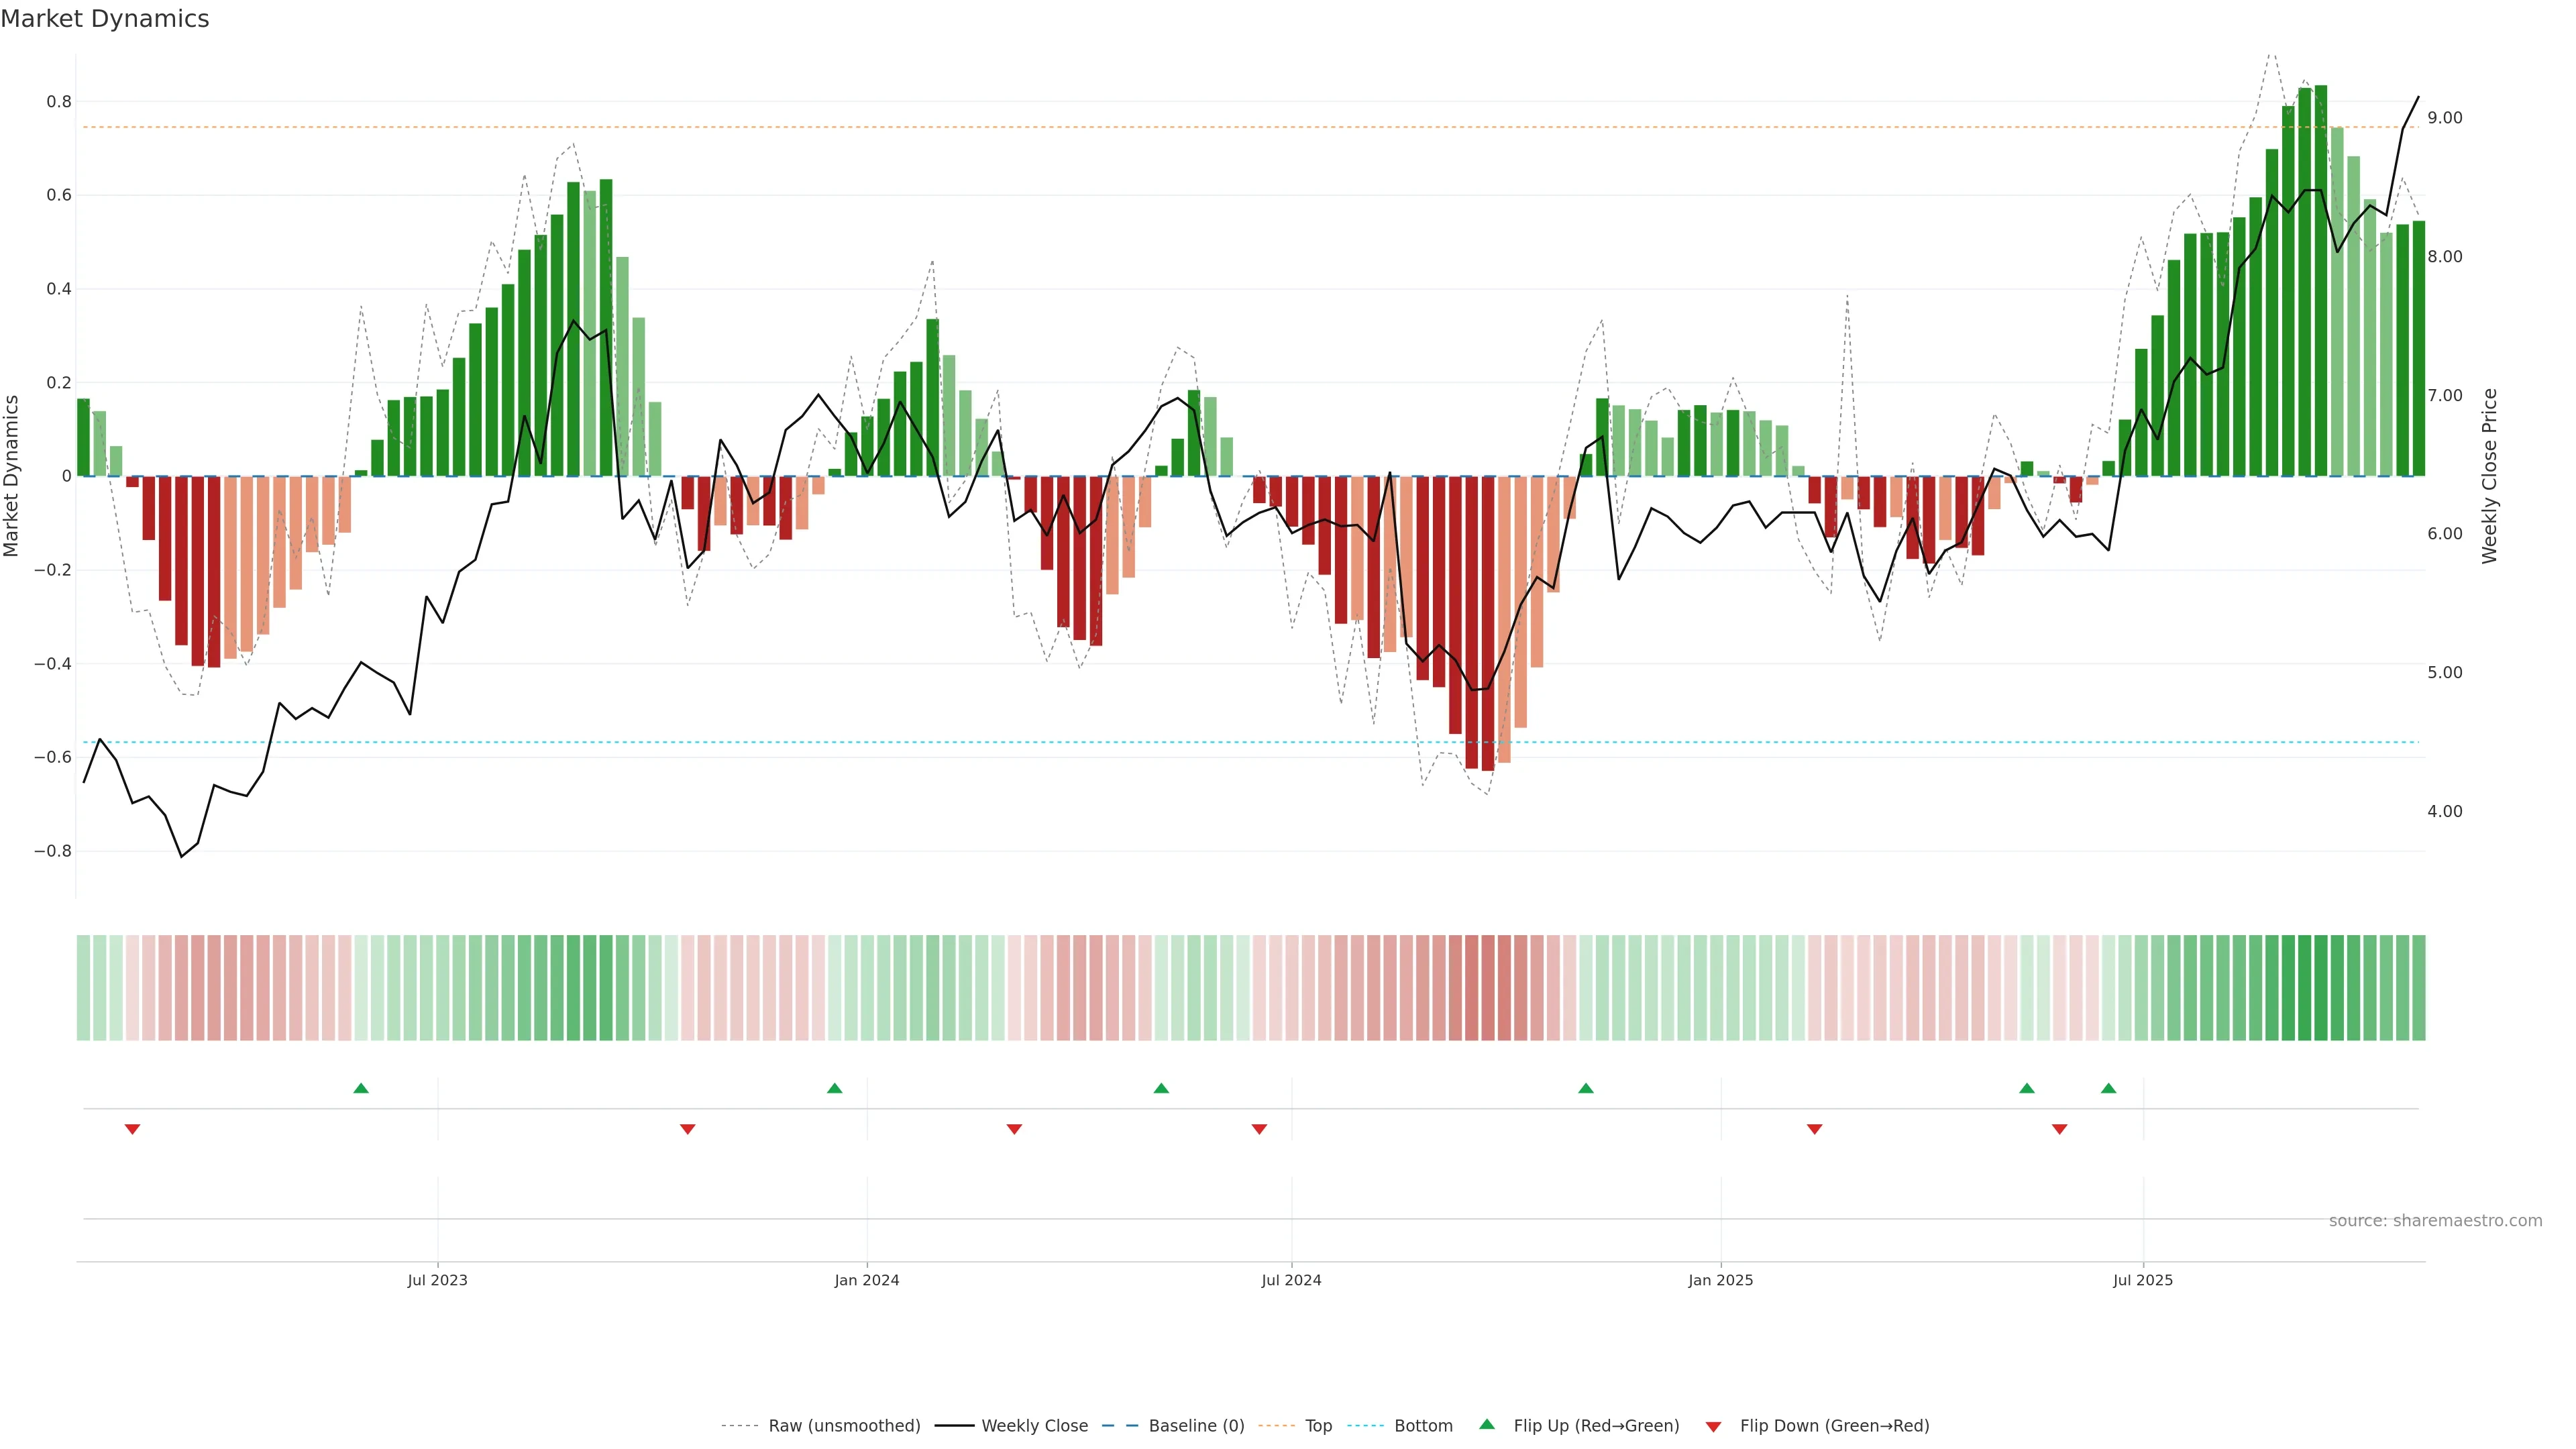Click the rightmost red flip-down triangle marker

[2059, 1129]
